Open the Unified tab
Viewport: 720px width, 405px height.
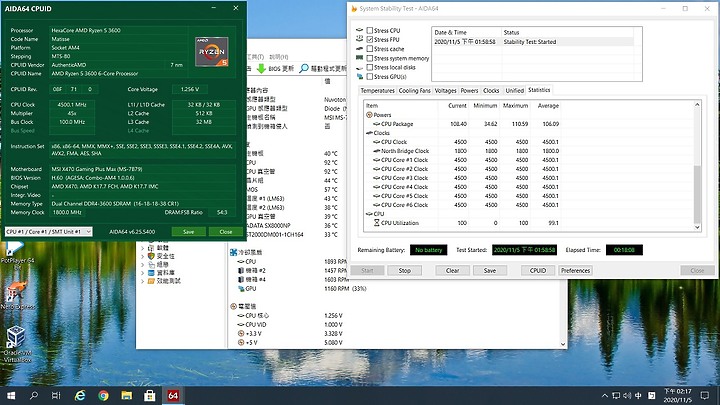(514, 90)
